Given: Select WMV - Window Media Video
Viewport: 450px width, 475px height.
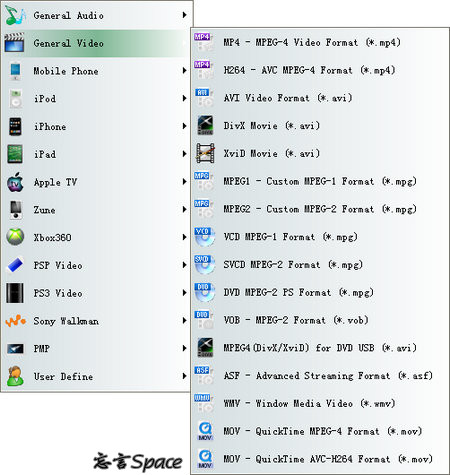Looking at the screenshot, I should [x=320, y=403].
